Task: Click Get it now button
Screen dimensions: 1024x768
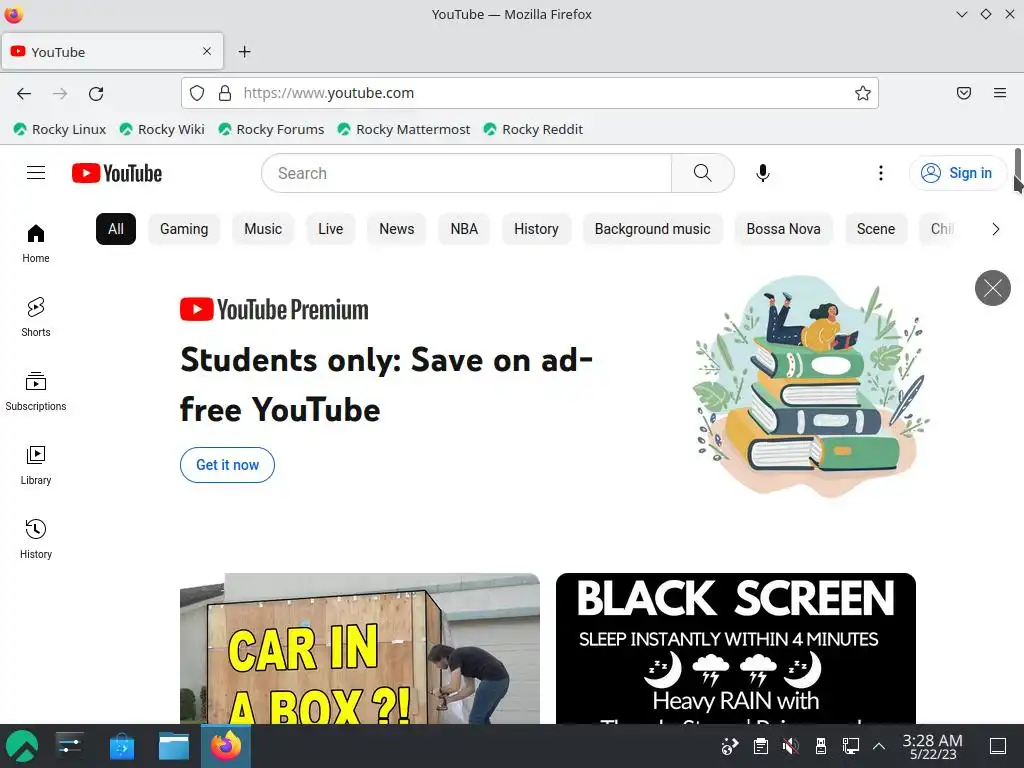Action: tap(227, 465)
